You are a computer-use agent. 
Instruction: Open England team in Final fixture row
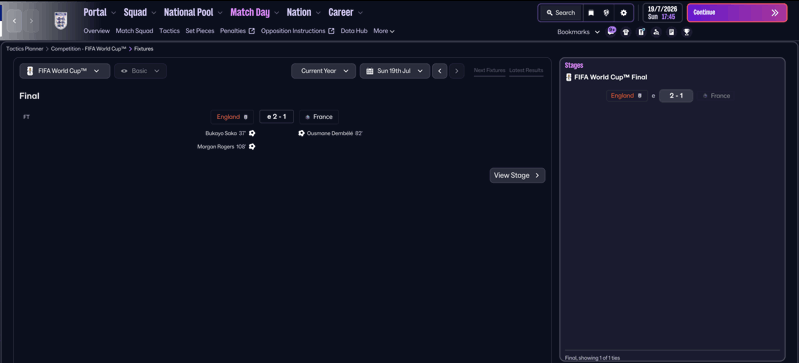pyautogui.click(x=232, y=117)
